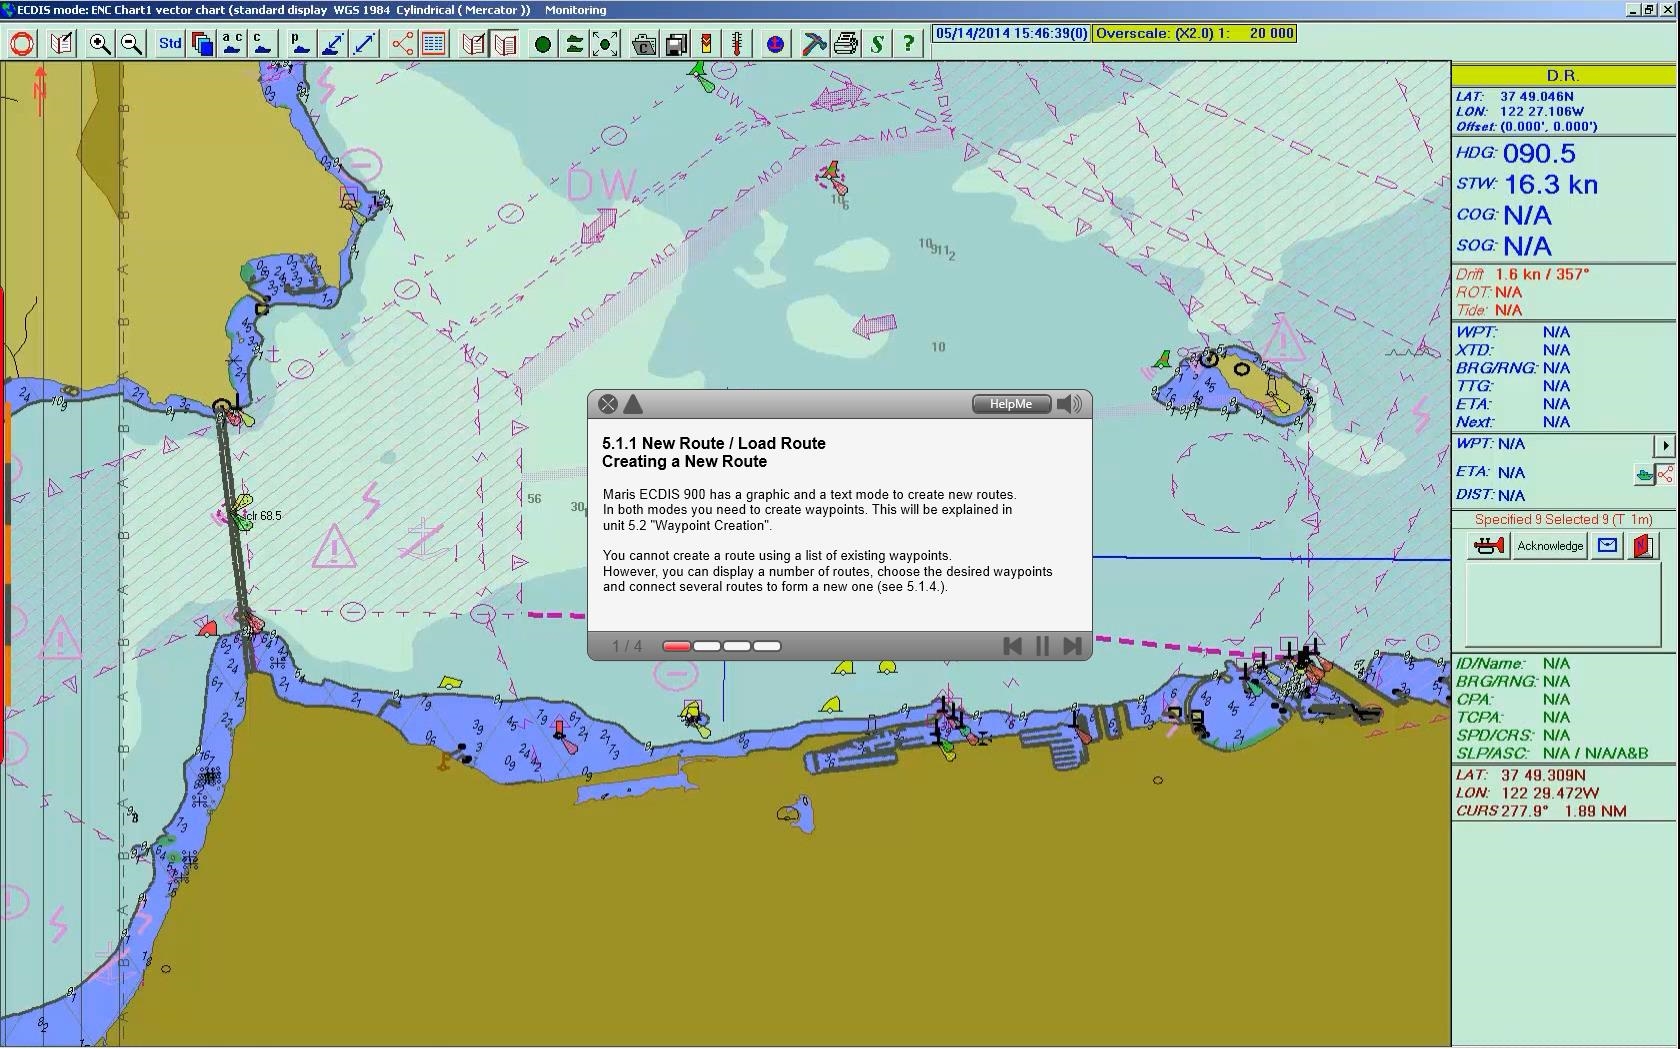Pause the tutorial playback

tap(1042, 647)
